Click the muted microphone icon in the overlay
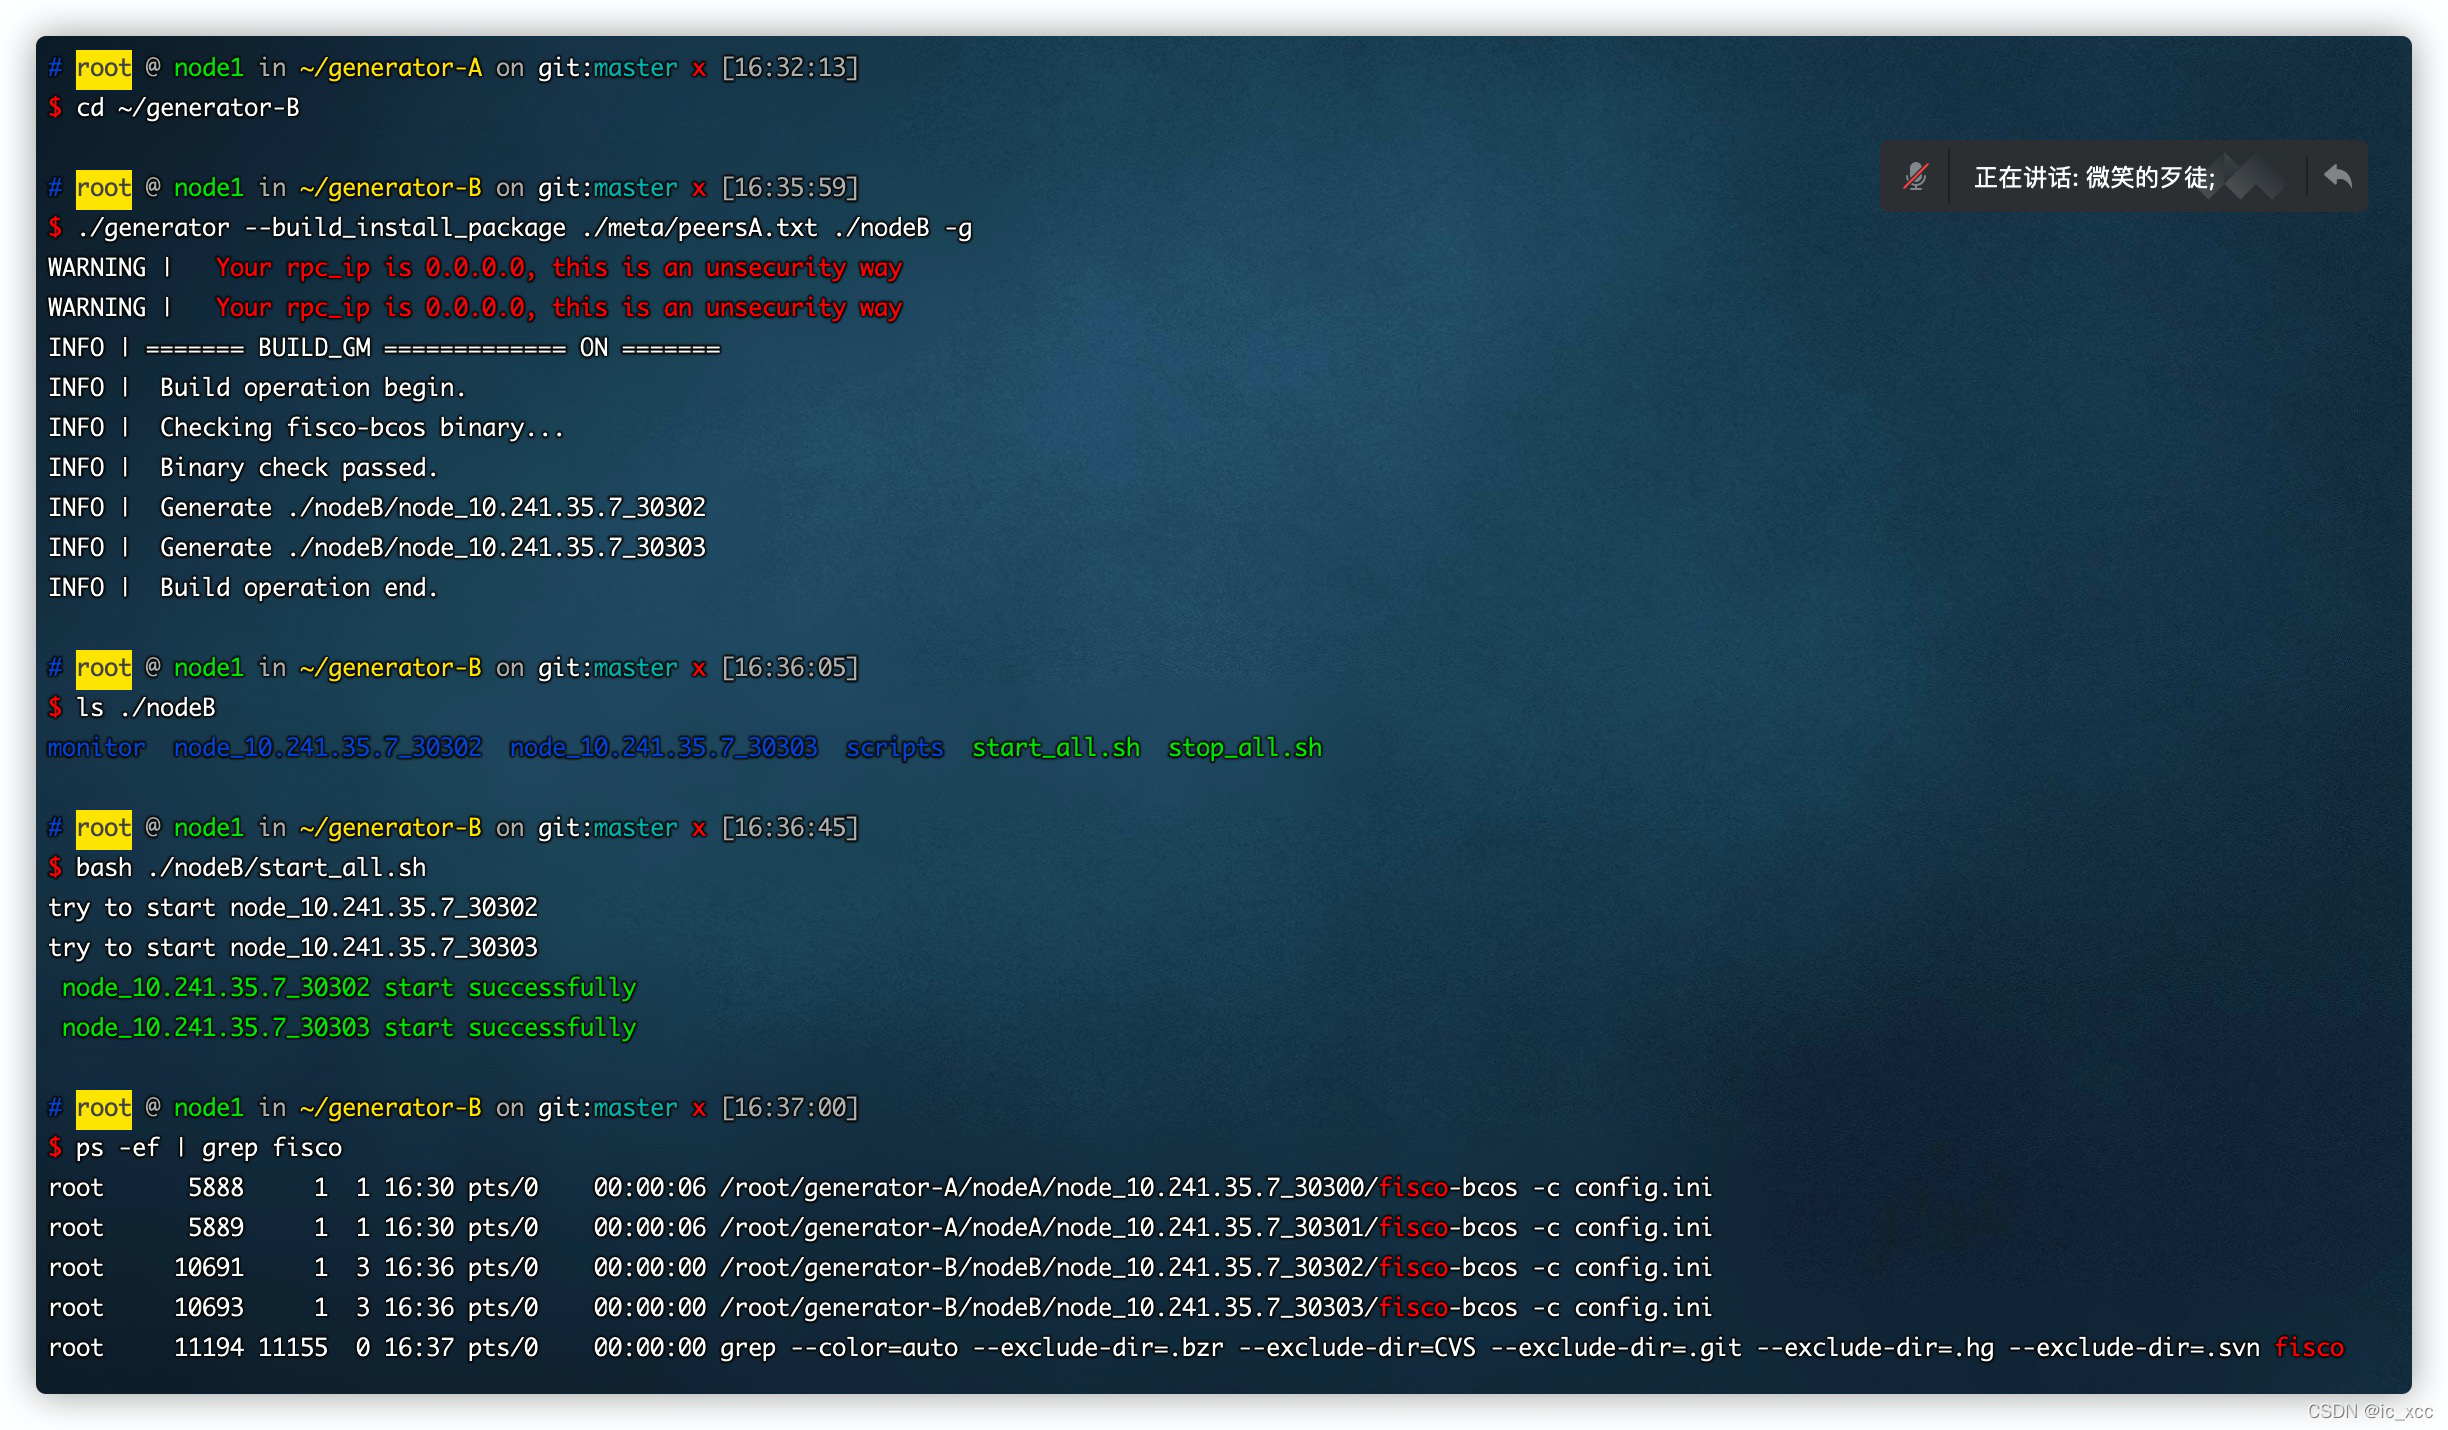Image resolution: width=2448 pixels, height=1430 pixels. [x=1915, y=177]
